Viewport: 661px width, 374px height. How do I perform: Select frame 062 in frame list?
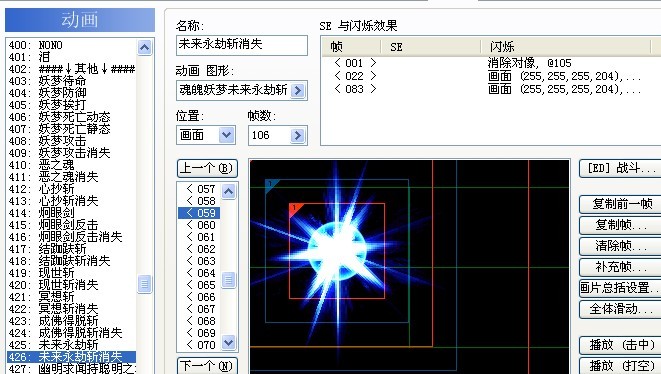click(x=199, y=249)
